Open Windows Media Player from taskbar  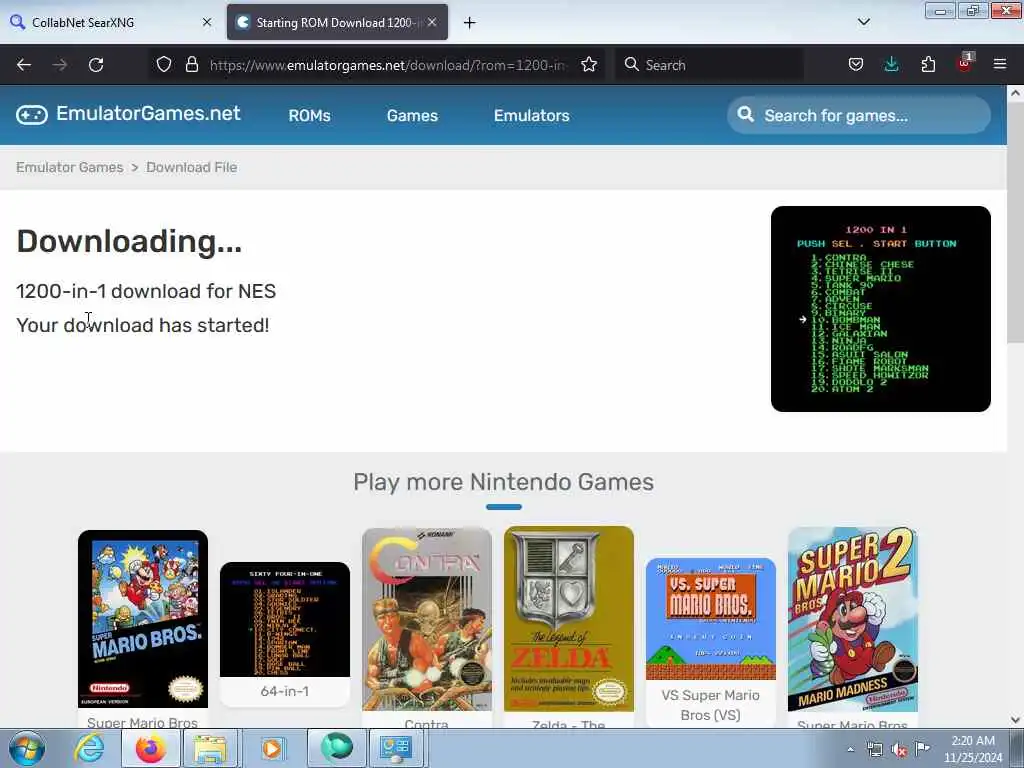[272, 748]
